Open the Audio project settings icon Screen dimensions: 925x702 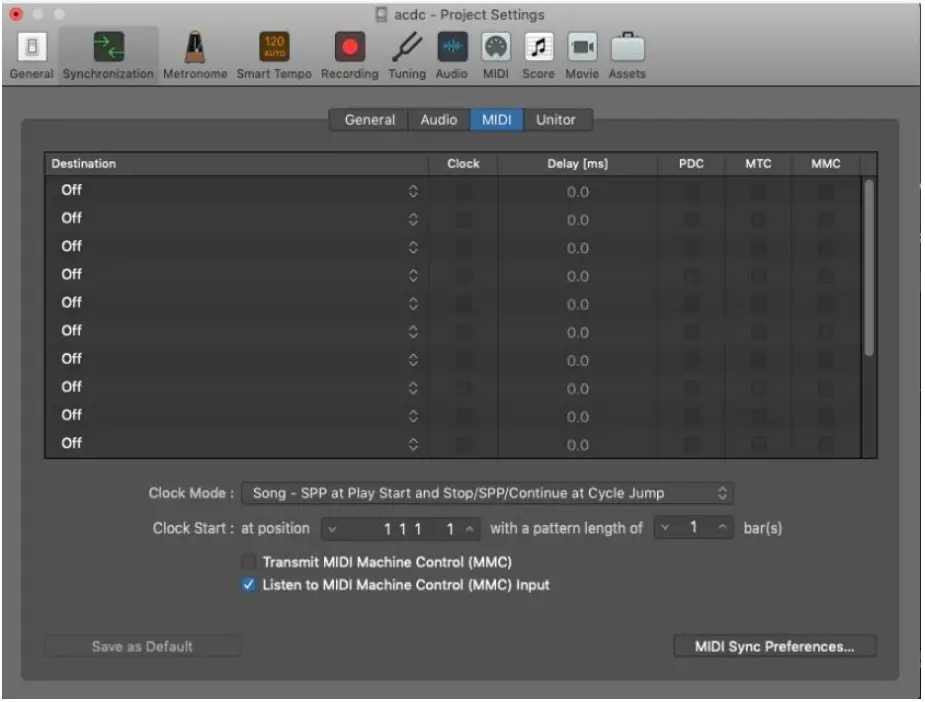point(454,48)
